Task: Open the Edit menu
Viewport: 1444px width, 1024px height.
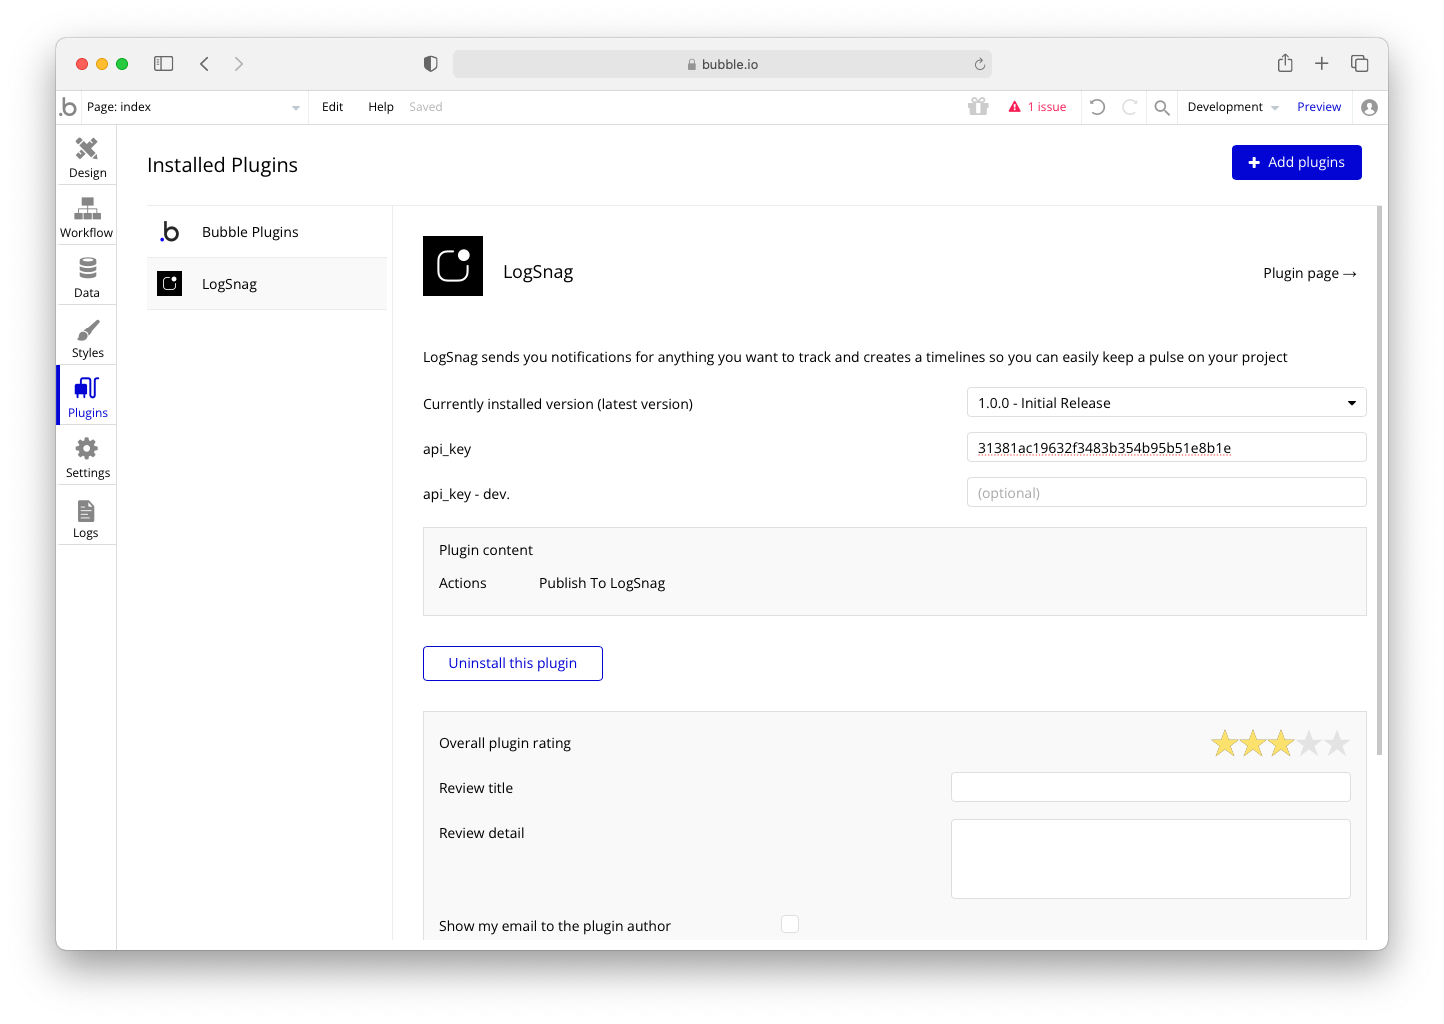Action: pos(333,107)
